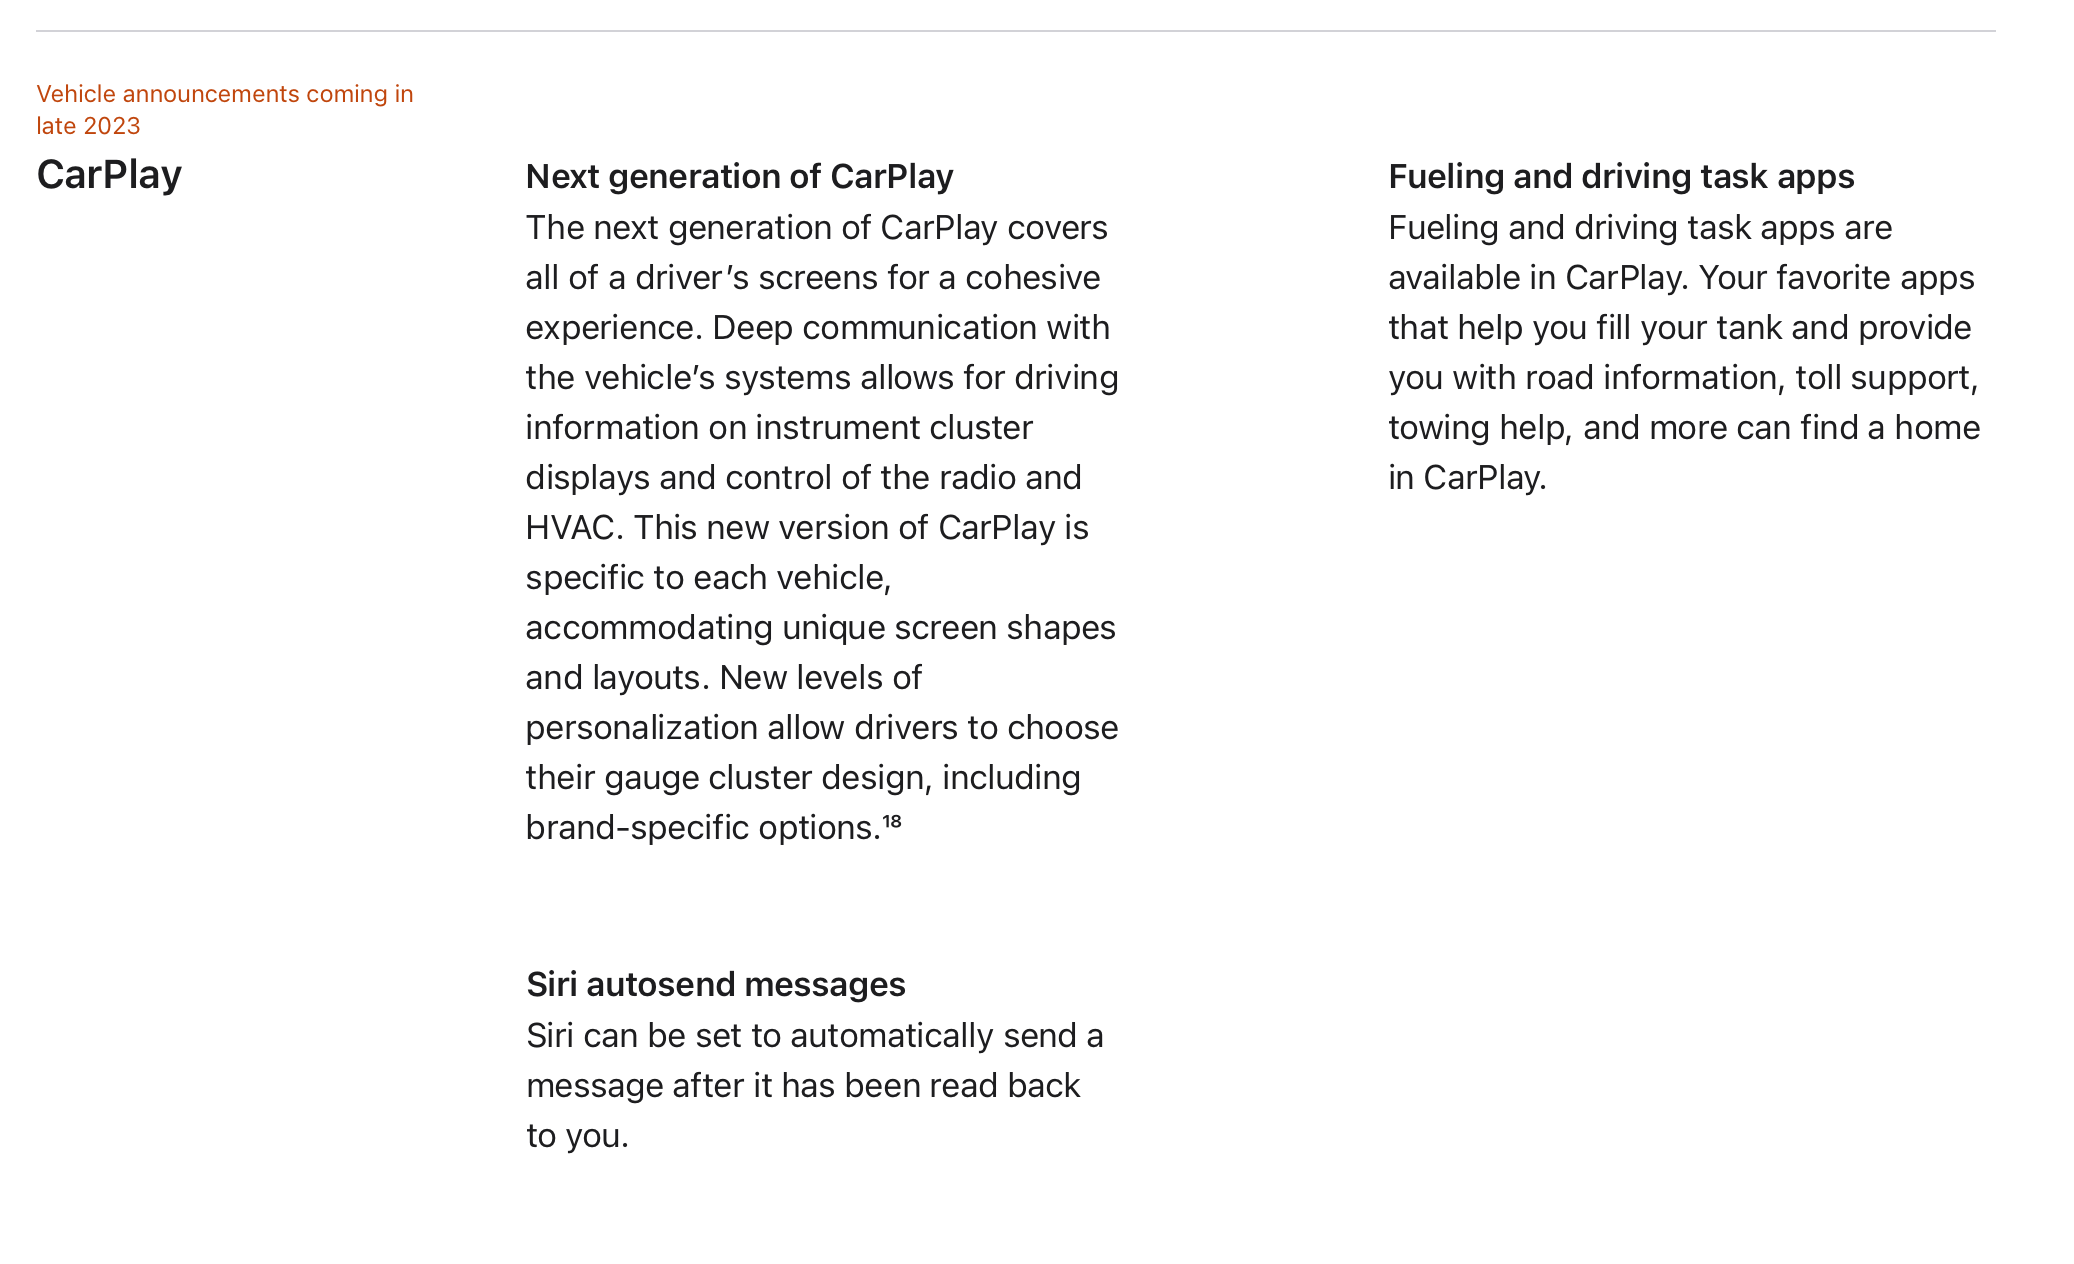Click the "Next generation of CarPlay" heading
Screen dimensions: 2074x1264
[739, 176]
